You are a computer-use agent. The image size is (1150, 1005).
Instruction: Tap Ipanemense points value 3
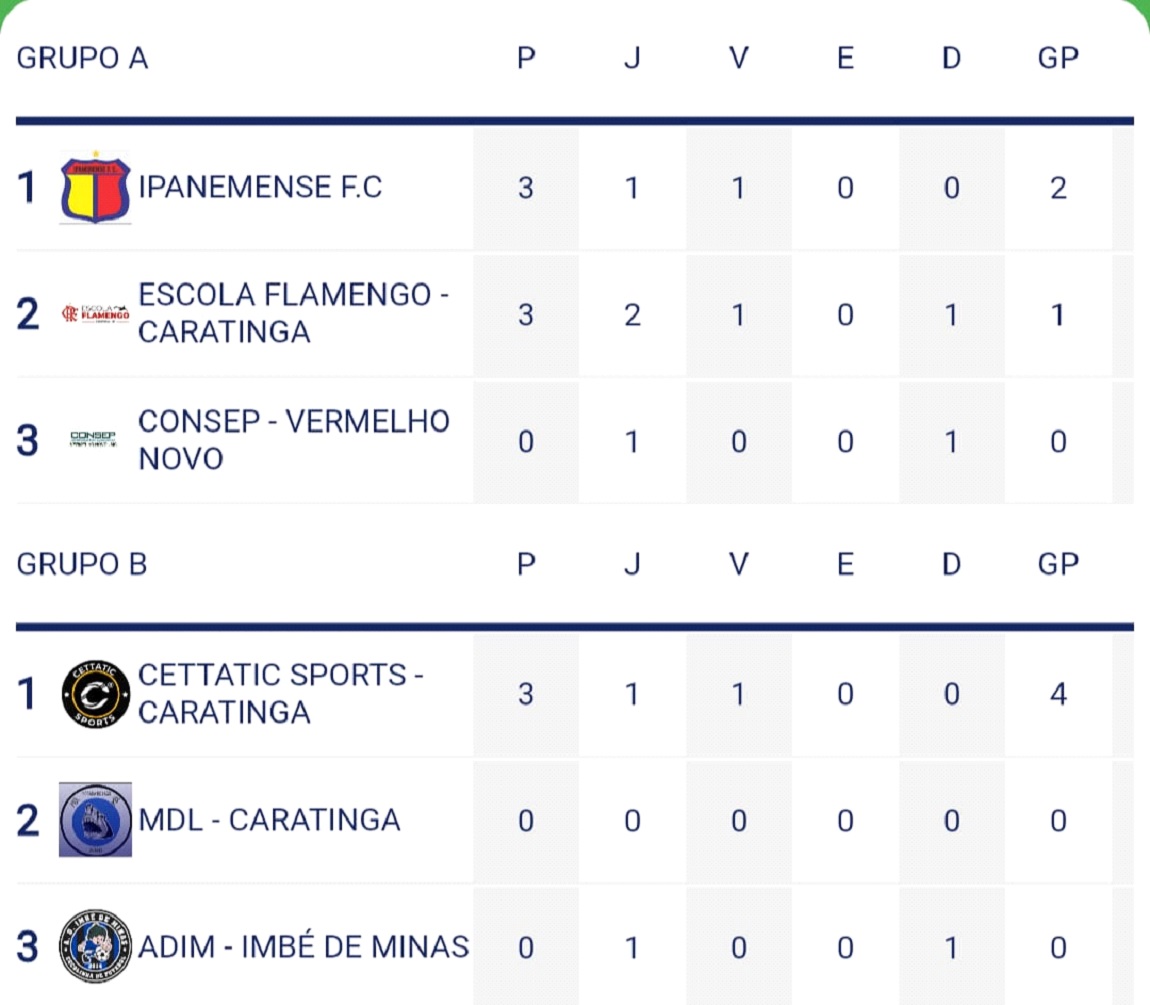coord(526,188)
